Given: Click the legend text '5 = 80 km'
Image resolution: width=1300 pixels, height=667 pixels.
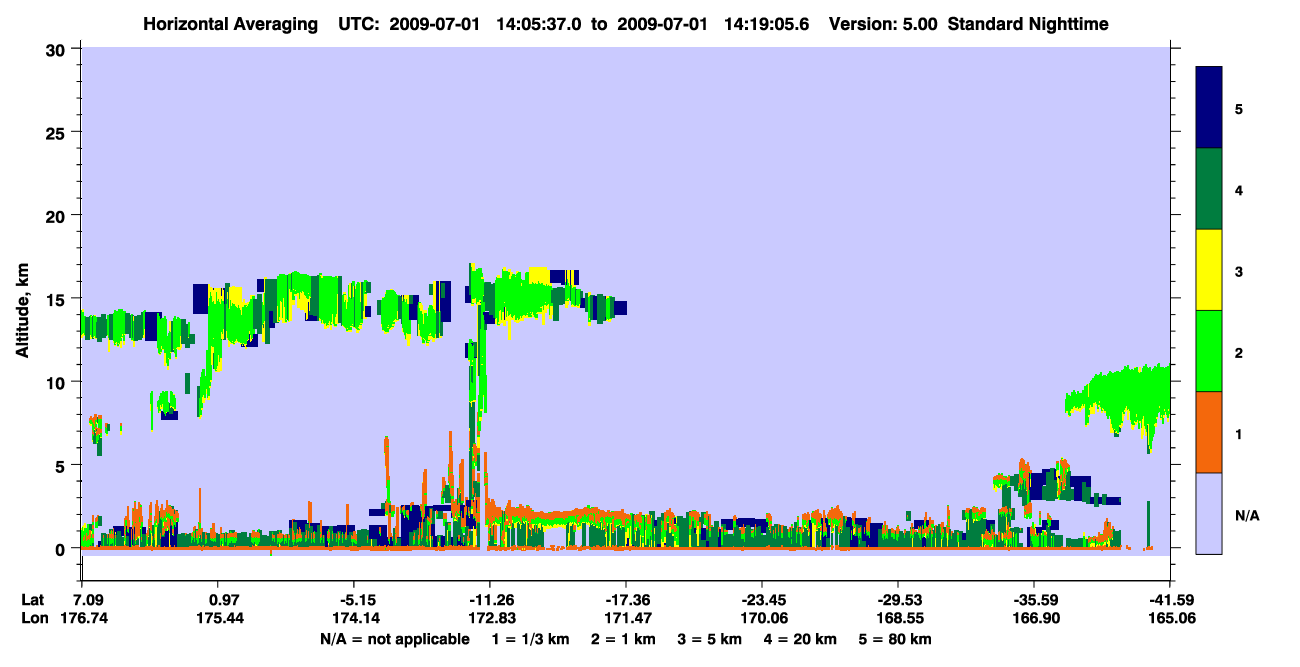Looking at the screenshot, I should (x=896, y=638).
